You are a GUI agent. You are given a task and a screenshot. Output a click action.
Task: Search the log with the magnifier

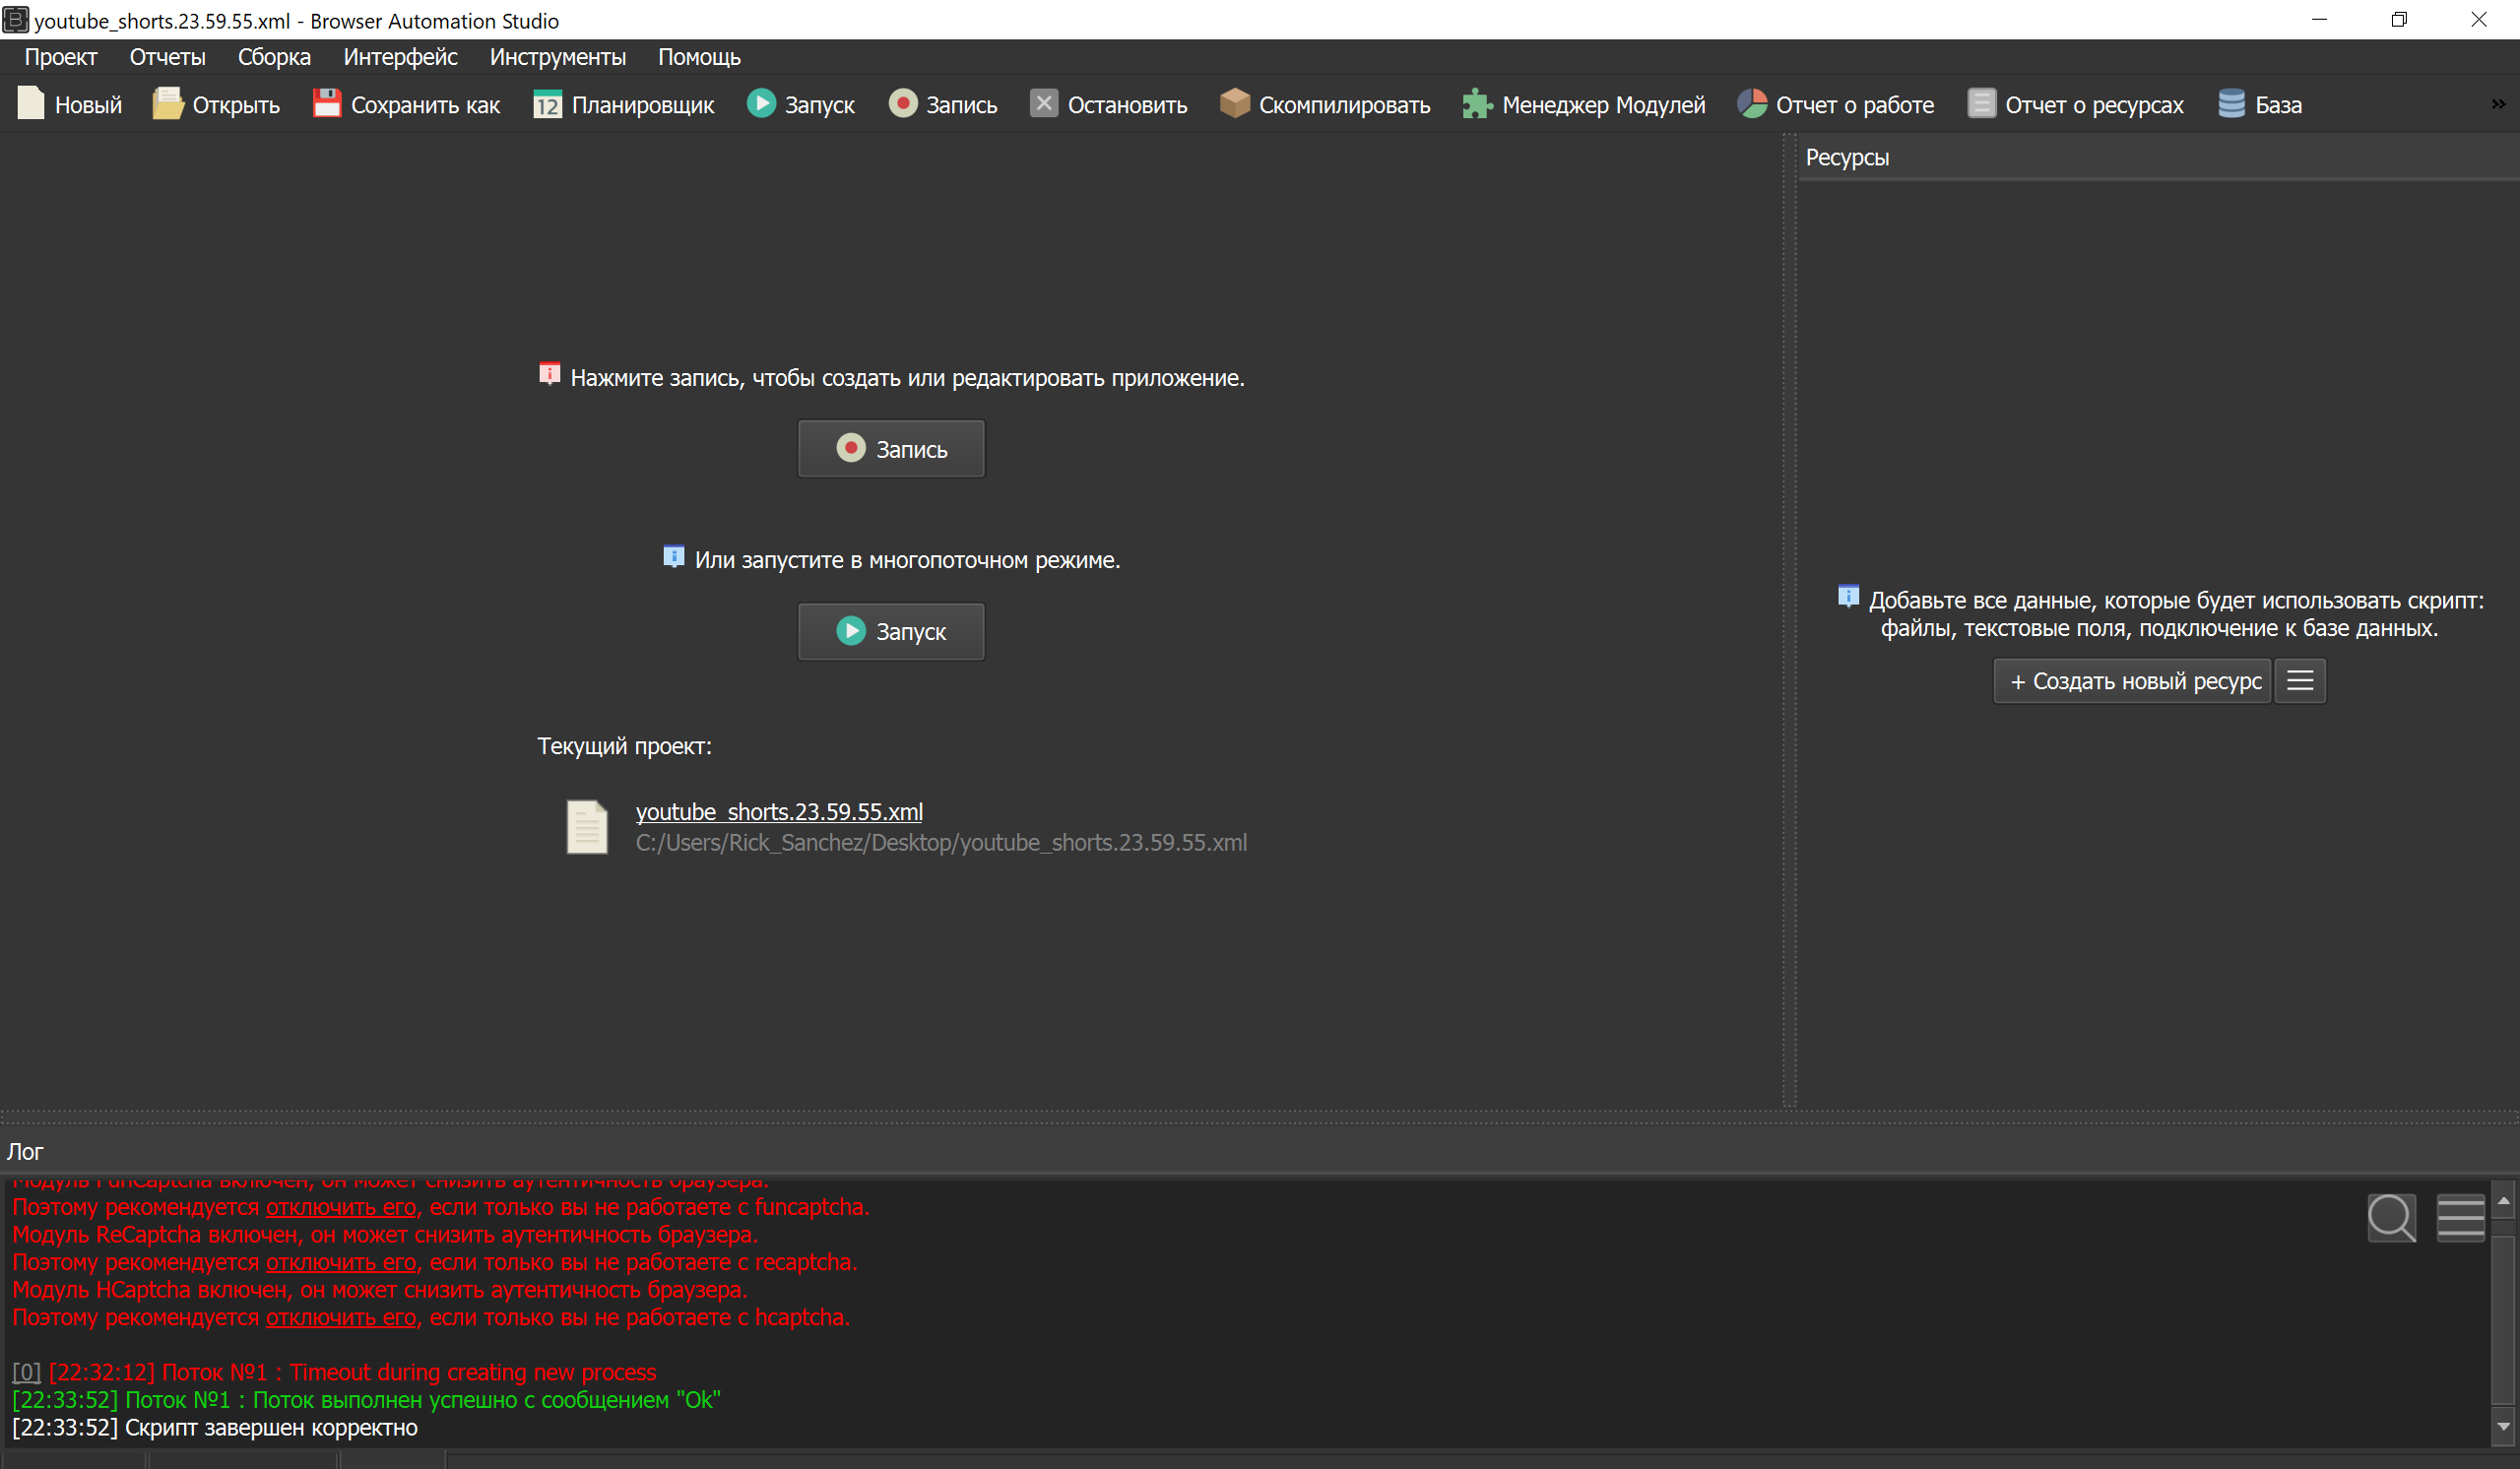tap(2392, 1217)
